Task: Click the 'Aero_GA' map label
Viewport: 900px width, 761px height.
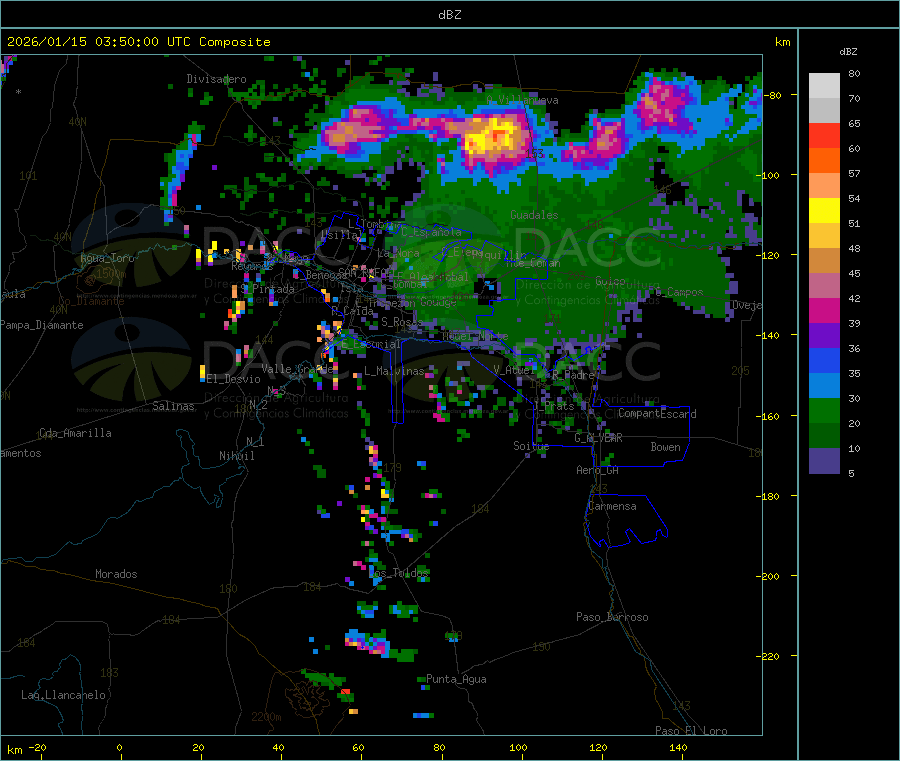Action: point(598,471)
